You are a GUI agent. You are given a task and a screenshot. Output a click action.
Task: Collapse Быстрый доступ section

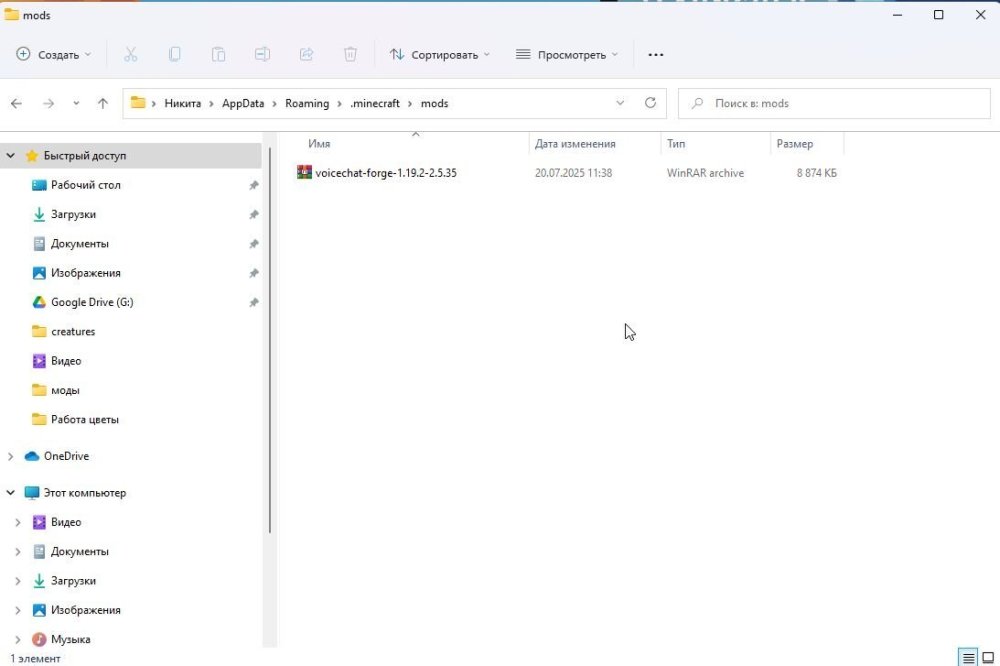[11, 156]
